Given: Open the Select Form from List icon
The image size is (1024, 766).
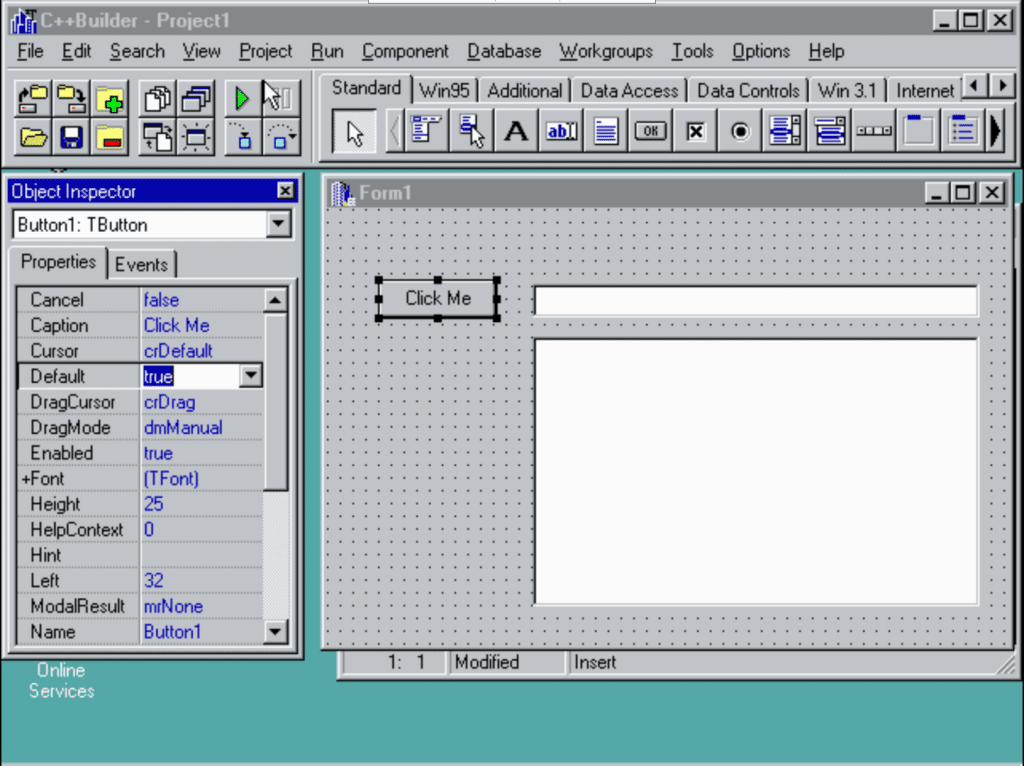Looking at the screenshot, I should pos(195,99).
